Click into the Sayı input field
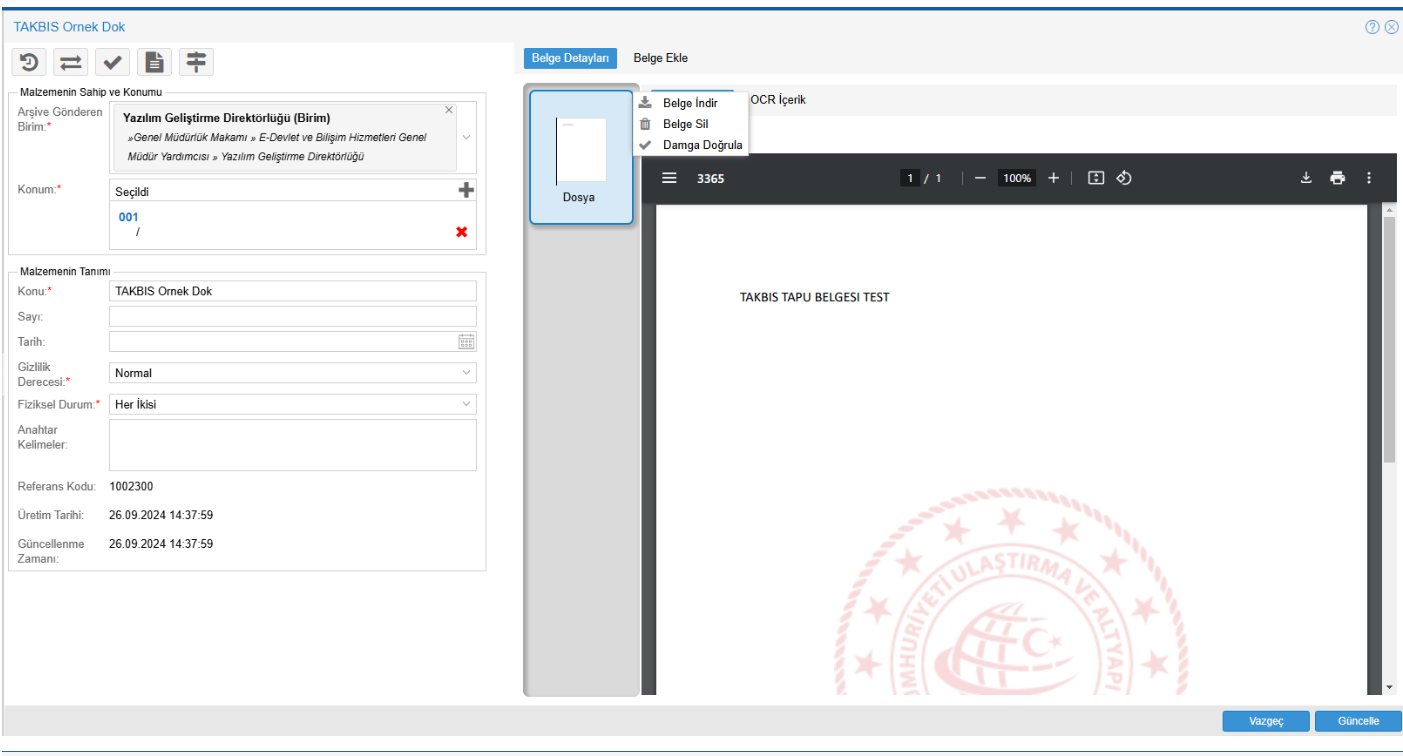Viewport: 1403px width, 756px height. coord(292,317)
